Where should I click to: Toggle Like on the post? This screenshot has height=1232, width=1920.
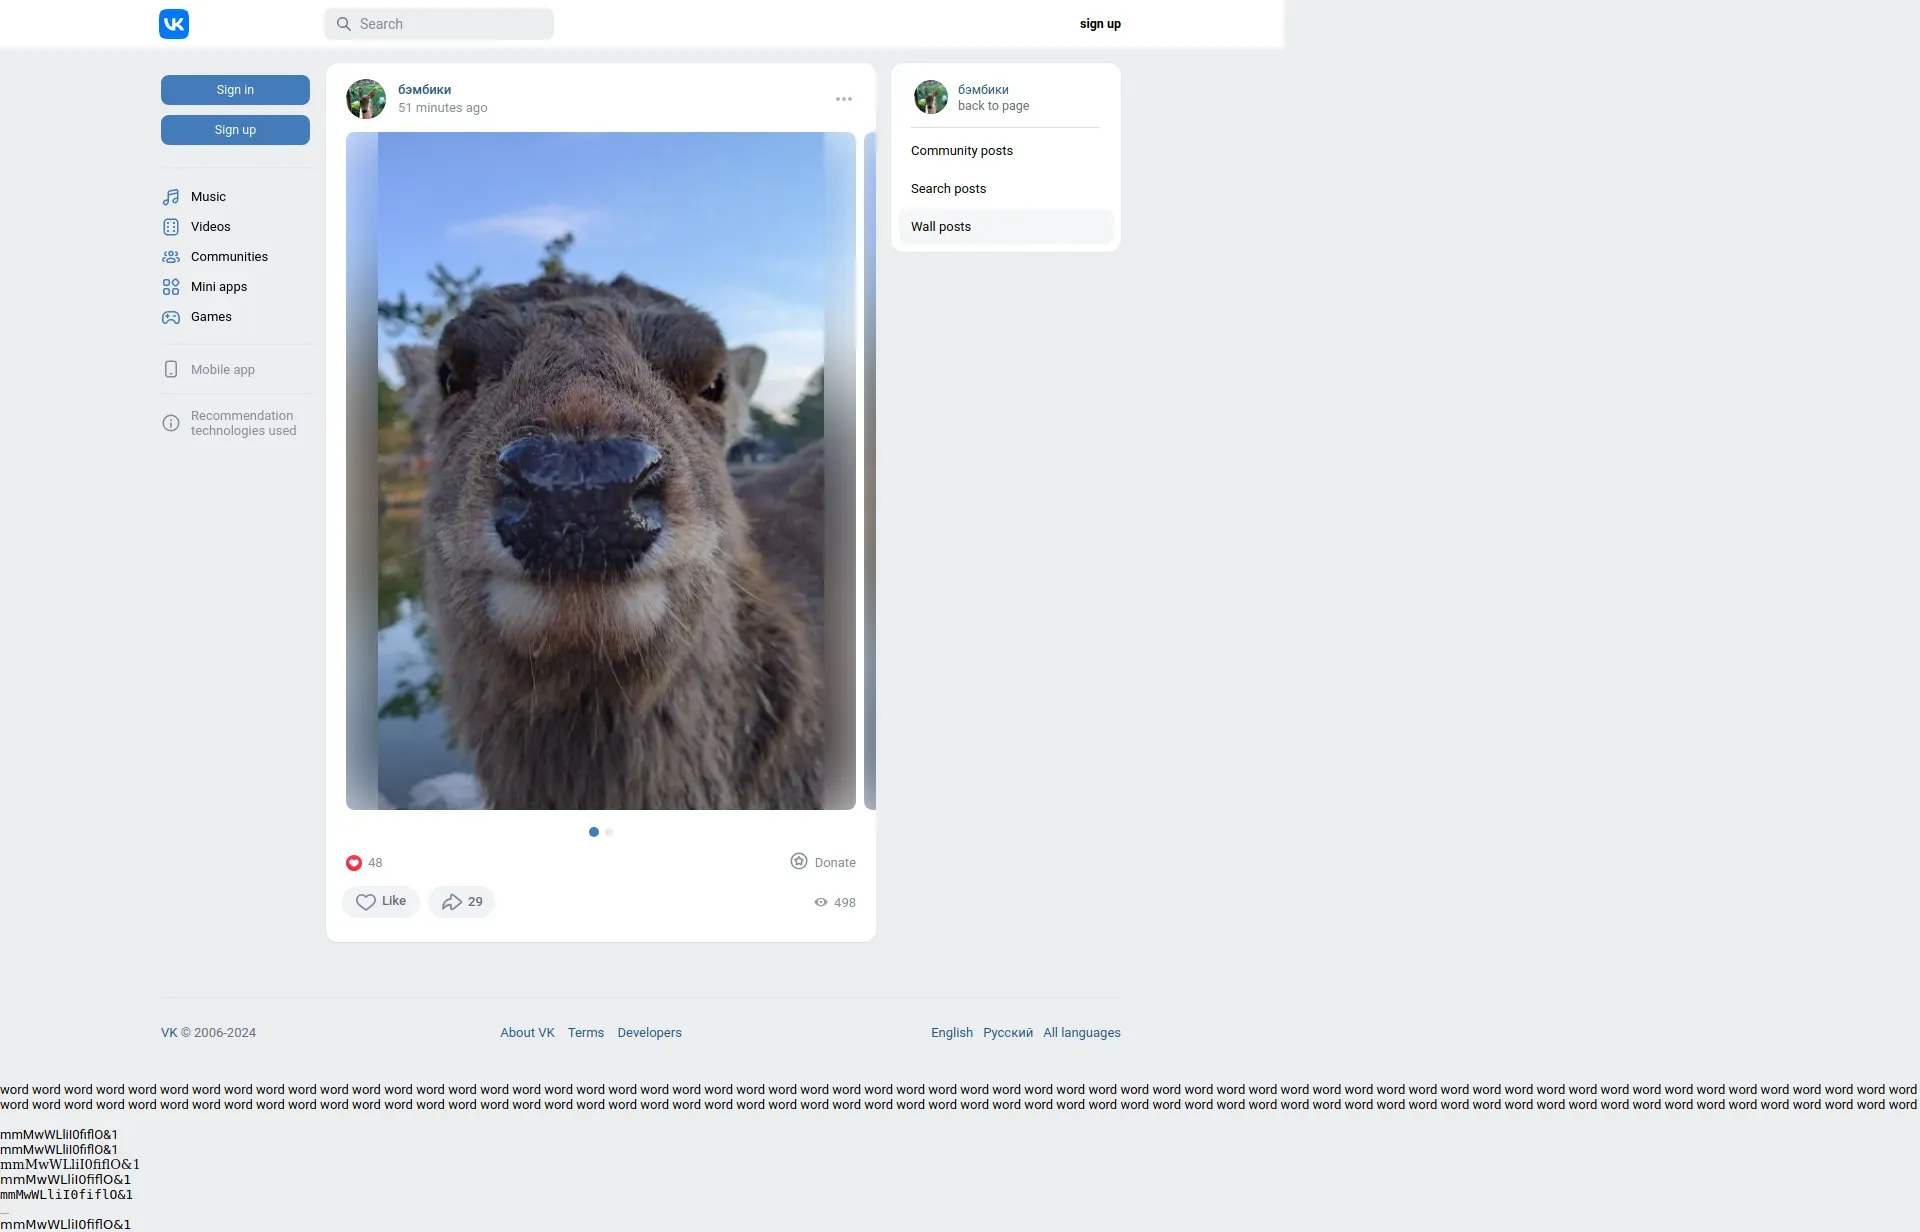pos(381,902)
